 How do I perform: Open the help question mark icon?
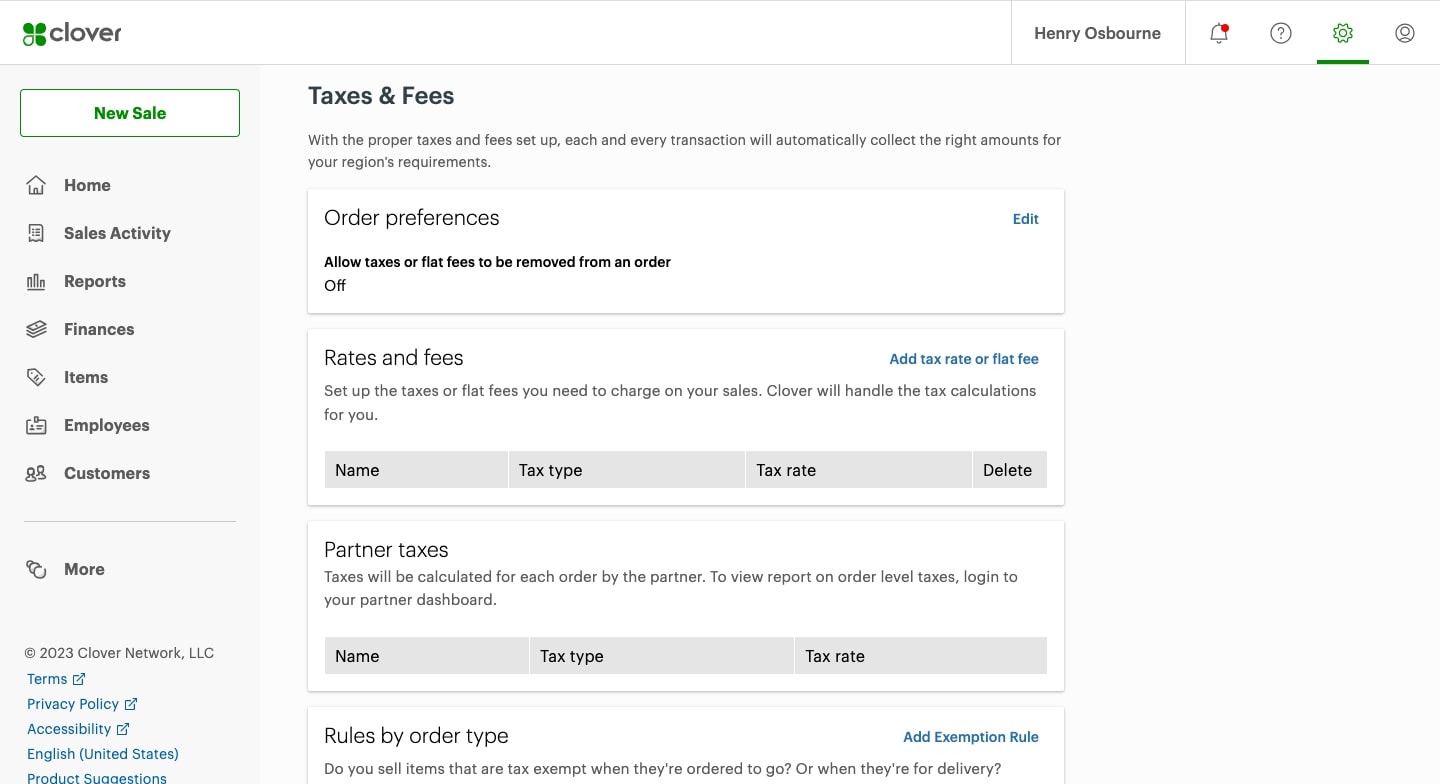pyautogui.click(x=1280, y=33)
